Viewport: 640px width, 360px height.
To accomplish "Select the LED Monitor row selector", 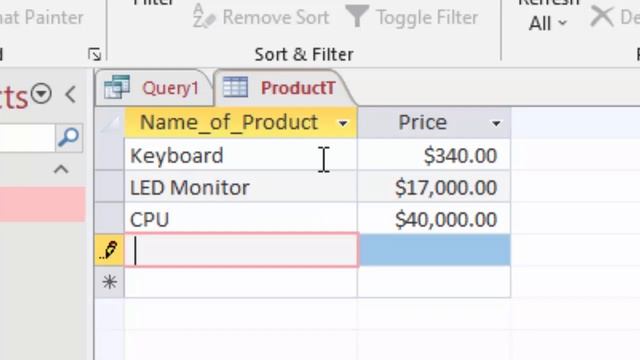I will point(109,187).
